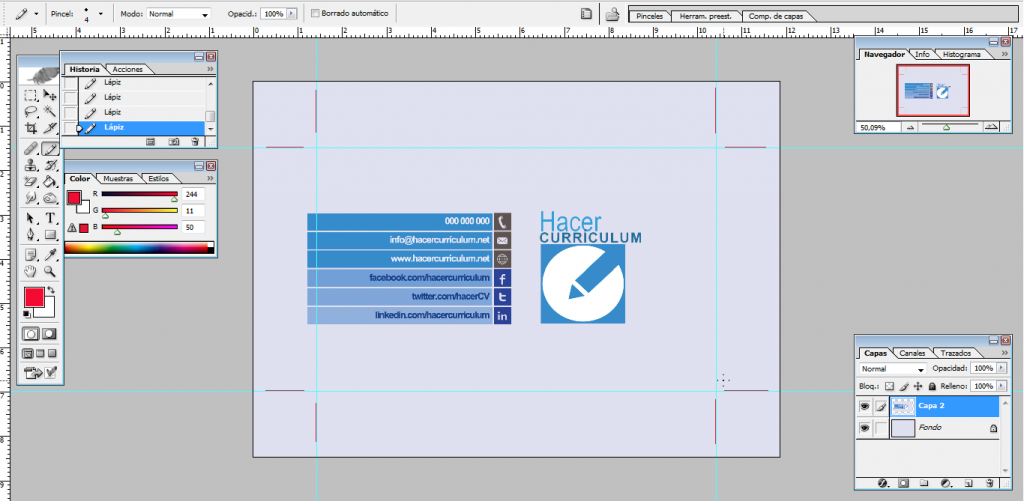Add layer style from Layers panel
The image size is (1024, 501).
pos(882,483)
